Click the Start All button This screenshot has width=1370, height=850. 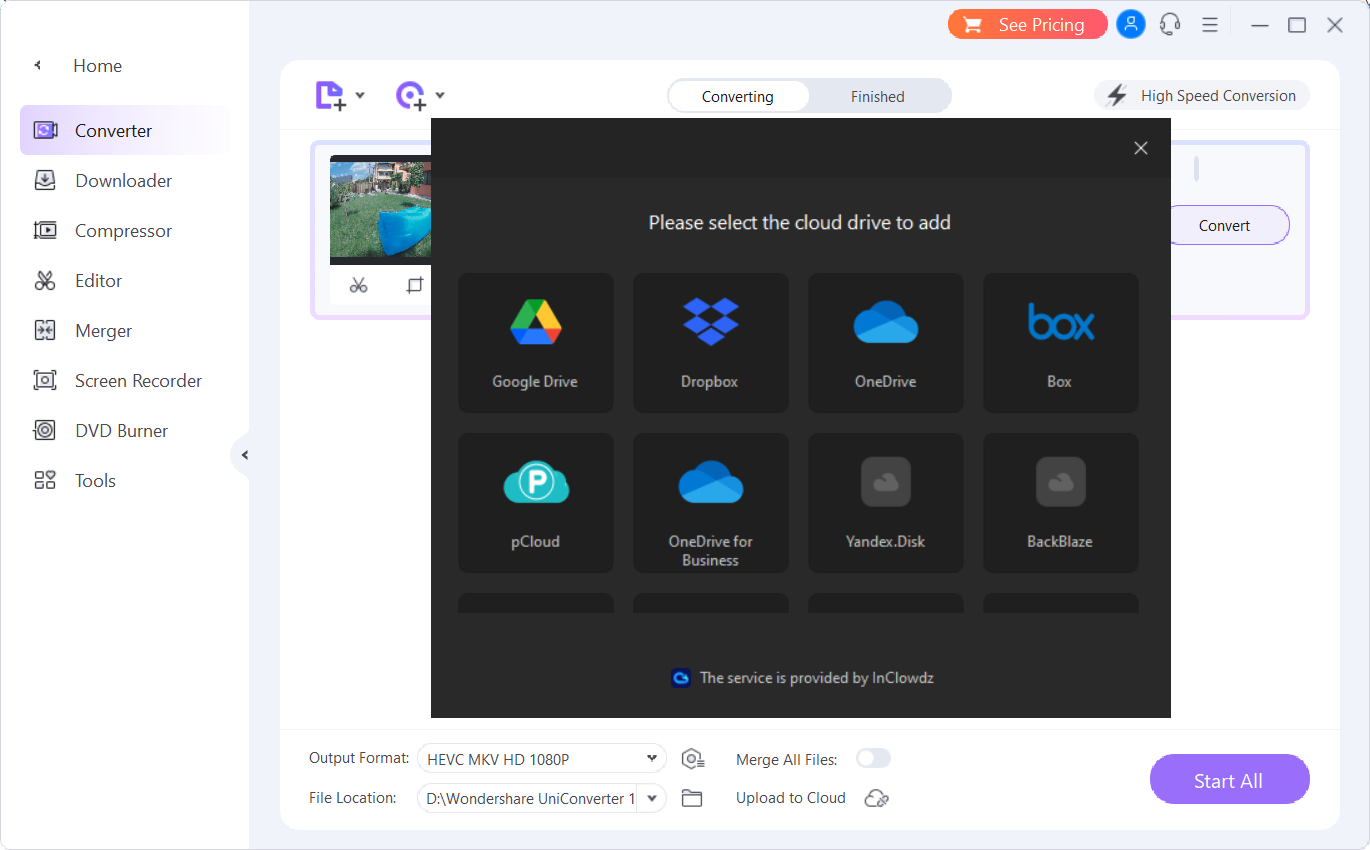point(1229,780)
